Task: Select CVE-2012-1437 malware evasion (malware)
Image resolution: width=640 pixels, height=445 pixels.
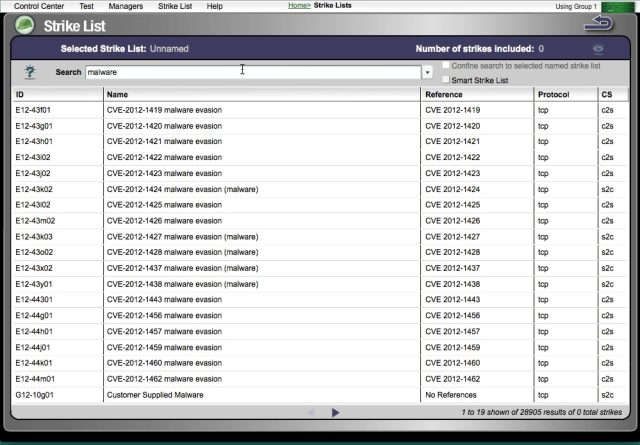Action: pos(182,268)
